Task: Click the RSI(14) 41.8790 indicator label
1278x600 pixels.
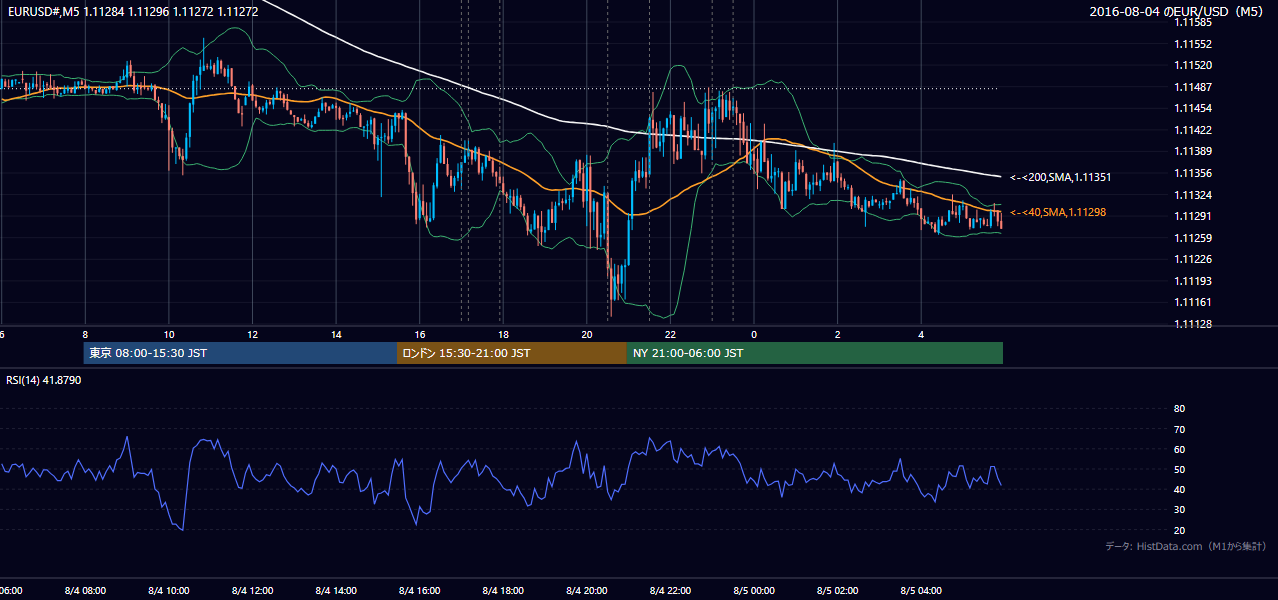Action: click(x=44, y=381)
